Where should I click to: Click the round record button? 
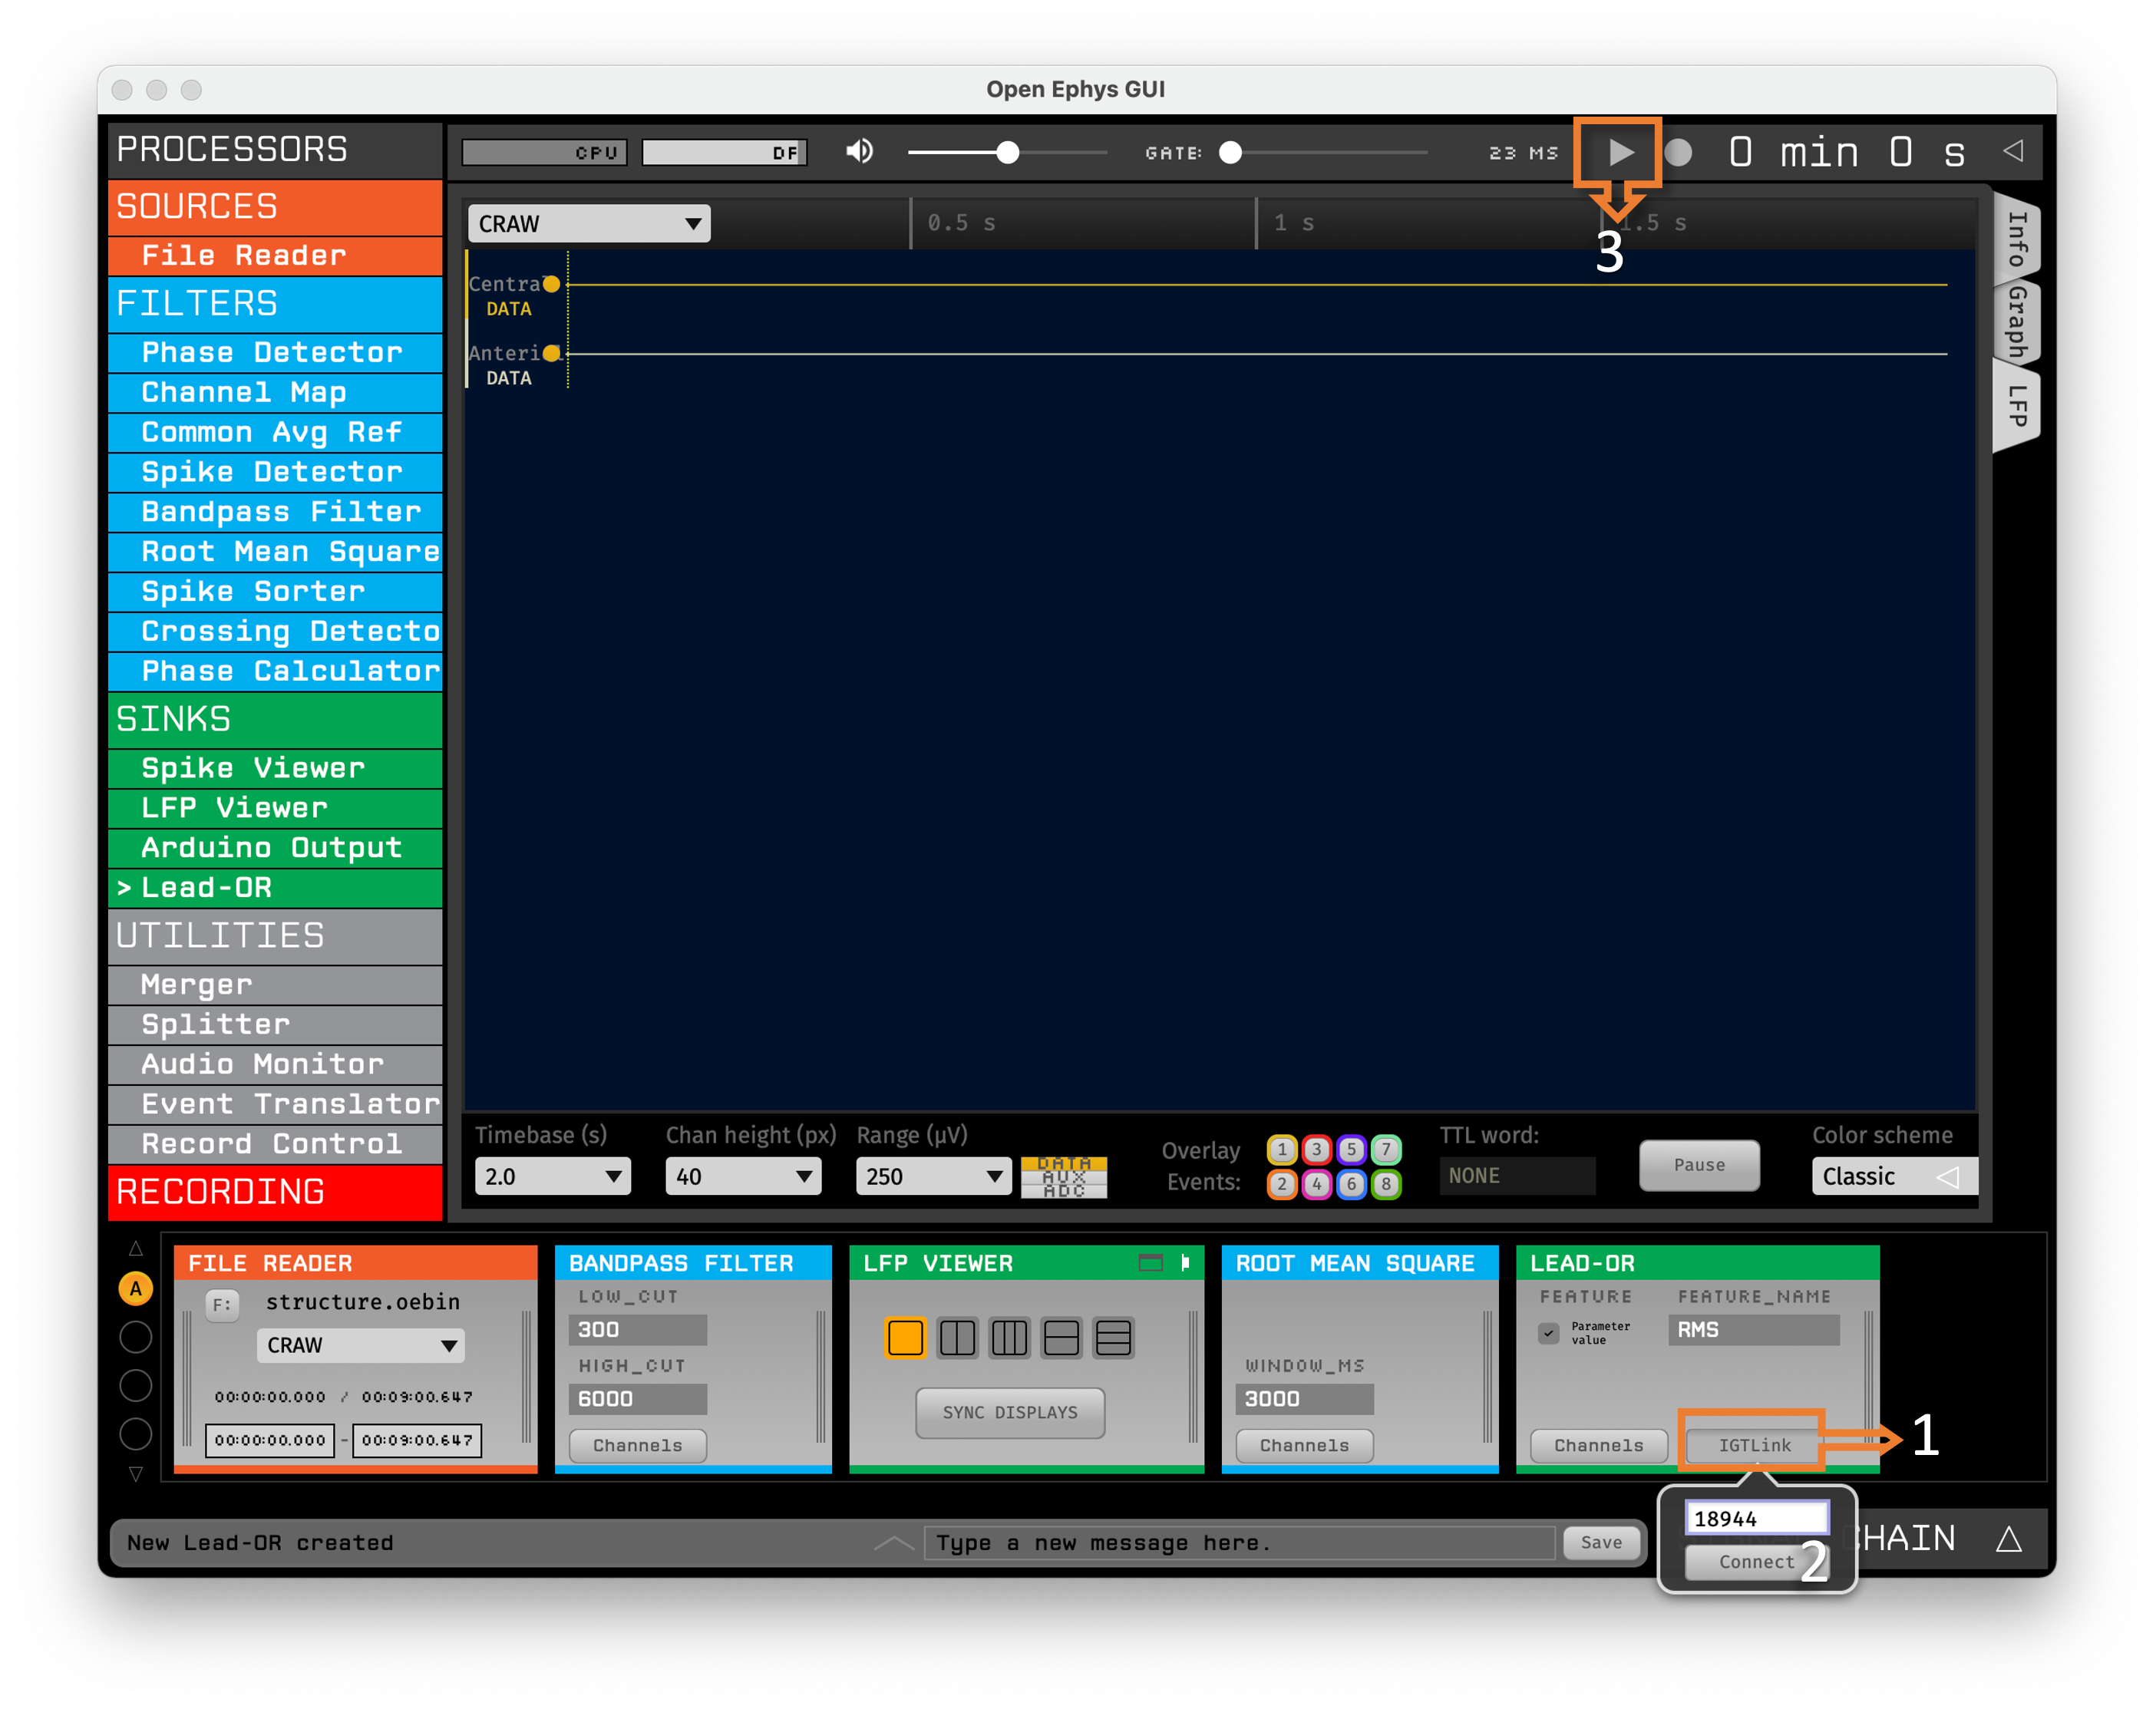point(1679,152)
